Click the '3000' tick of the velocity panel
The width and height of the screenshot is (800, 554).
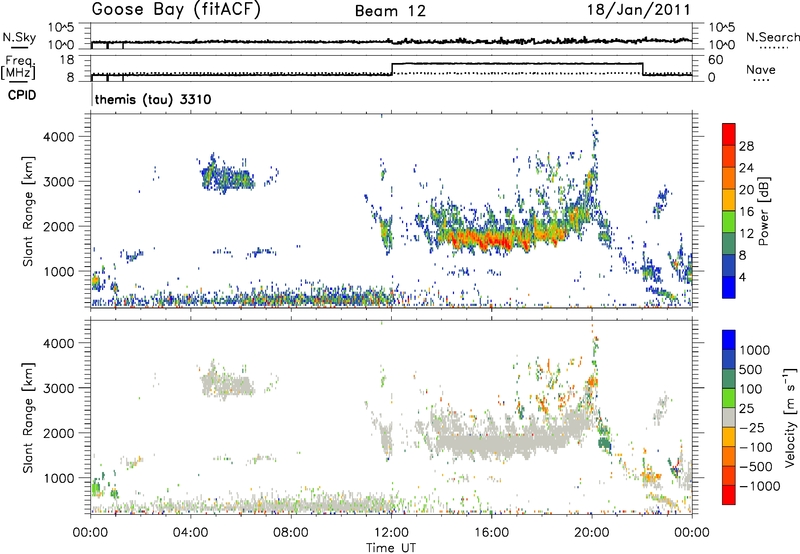coord(59,388)
